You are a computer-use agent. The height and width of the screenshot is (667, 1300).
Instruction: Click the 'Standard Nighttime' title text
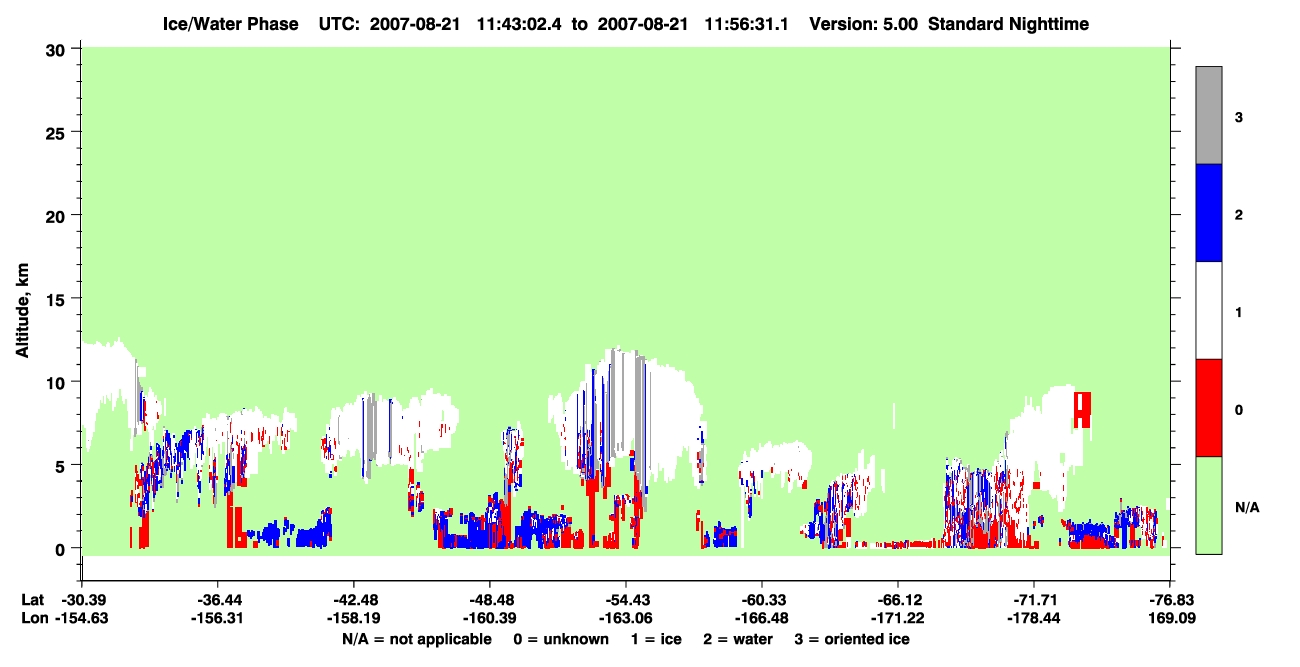pyautogui.click(x=1008, y=23)
